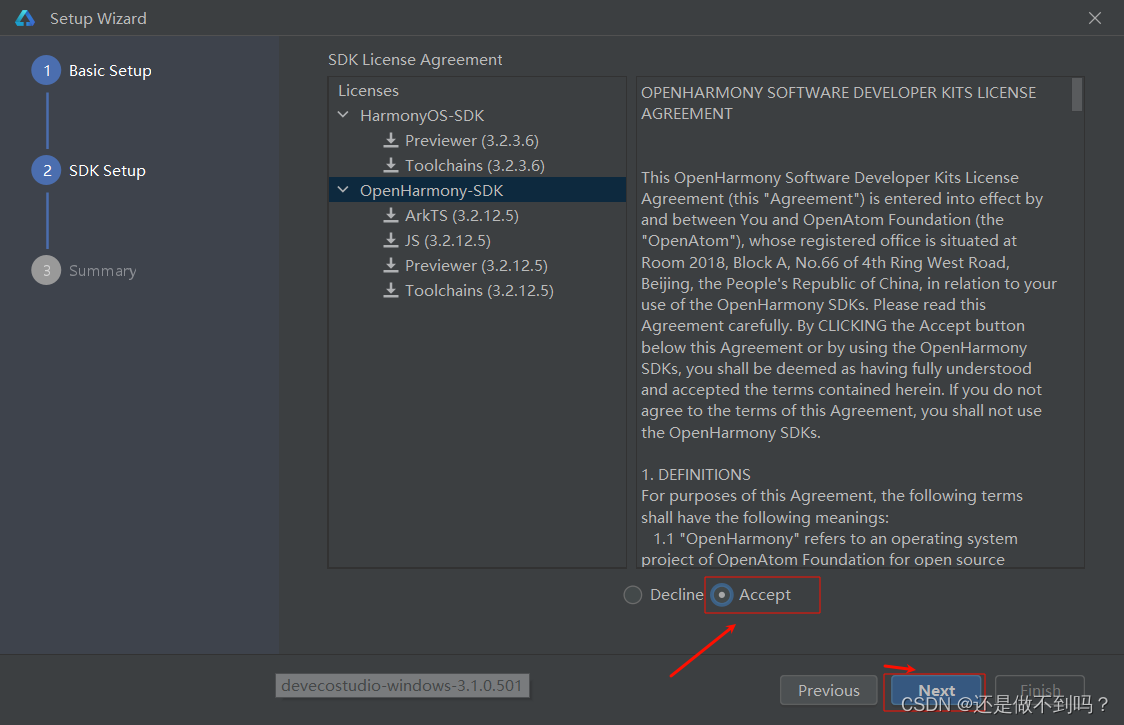
Task: Go to the Summary step
Action: pos(103,271)
